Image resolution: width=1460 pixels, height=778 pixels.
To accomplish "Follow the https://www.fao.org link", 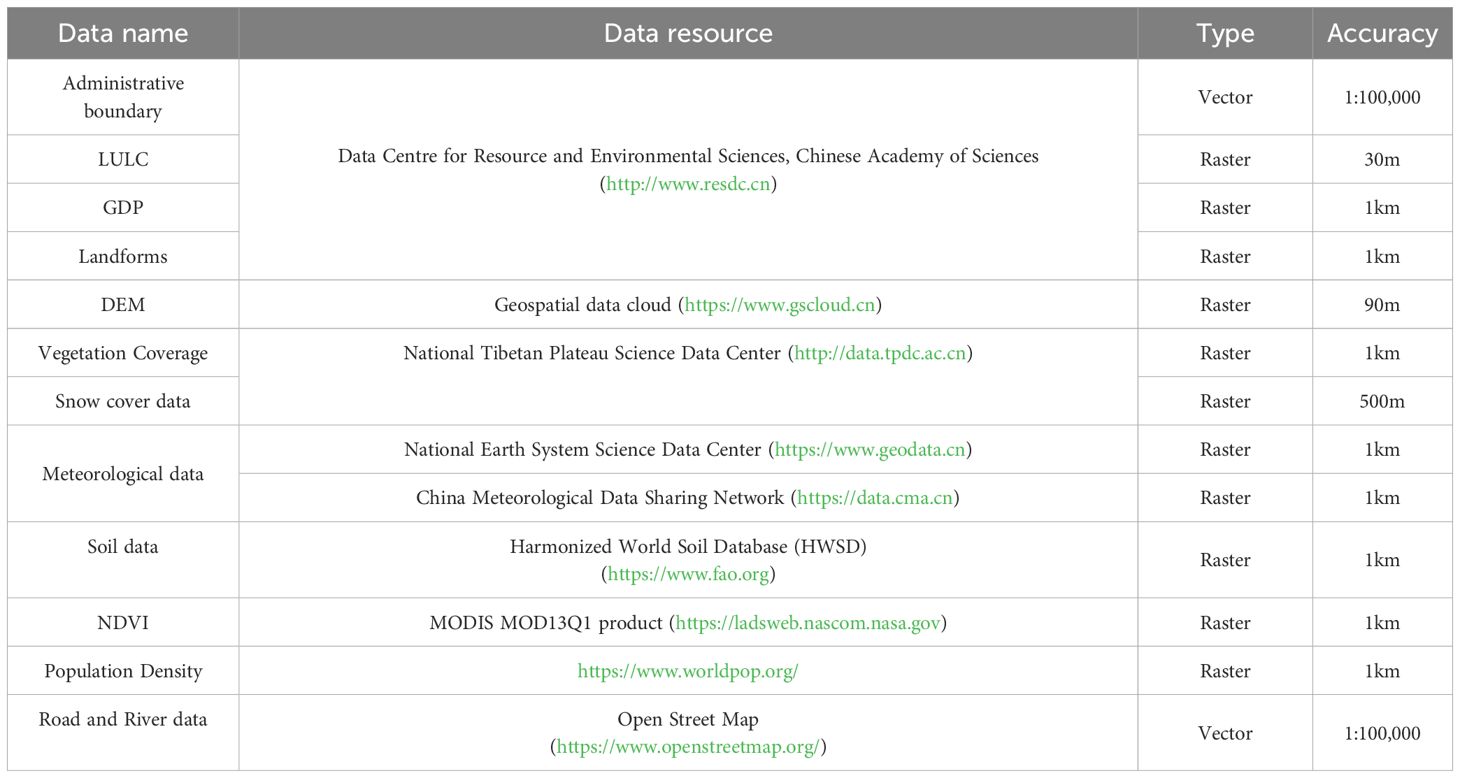I will click(x=688, y=574).
